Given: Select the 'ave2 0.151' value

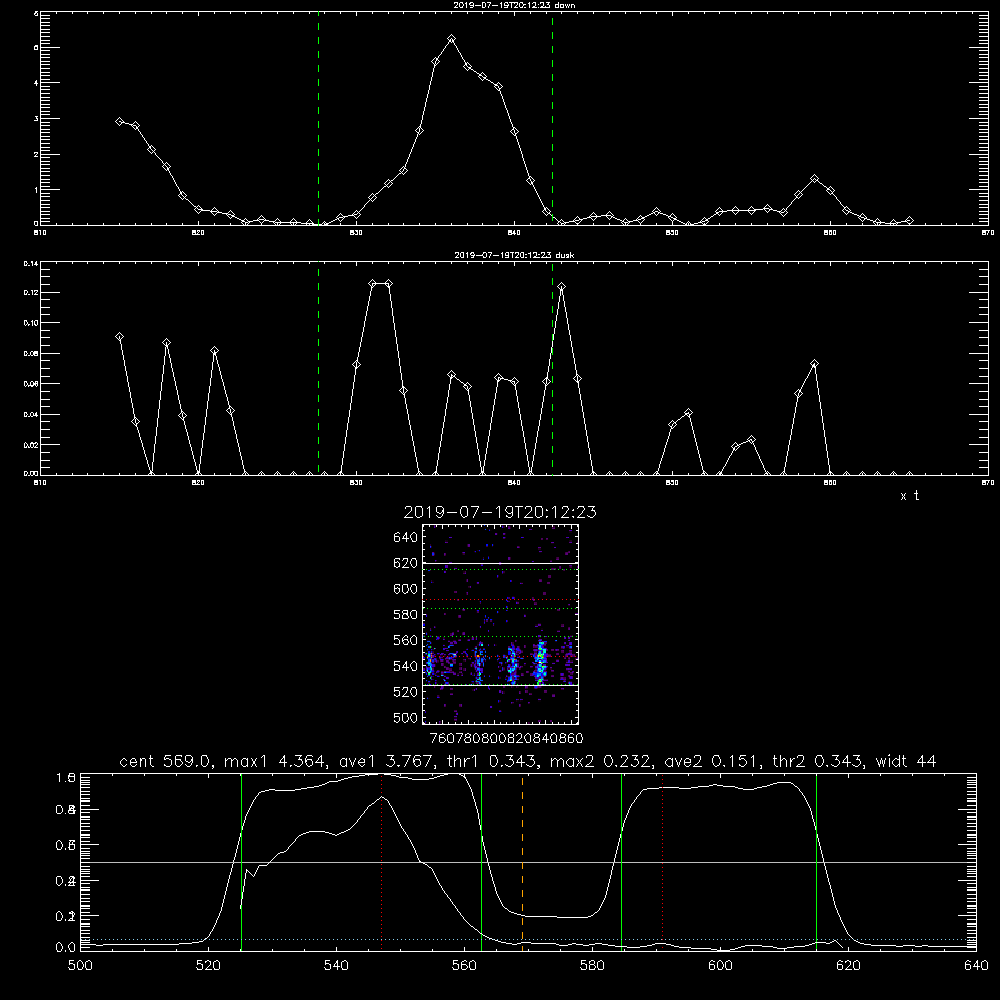Looking at the screenshot, I should click(x=711, y=761).
